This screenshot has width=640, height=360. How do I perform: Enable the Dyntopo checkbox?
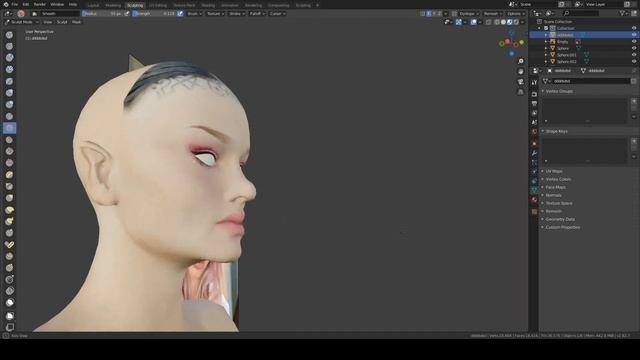[x=454, y=13]
